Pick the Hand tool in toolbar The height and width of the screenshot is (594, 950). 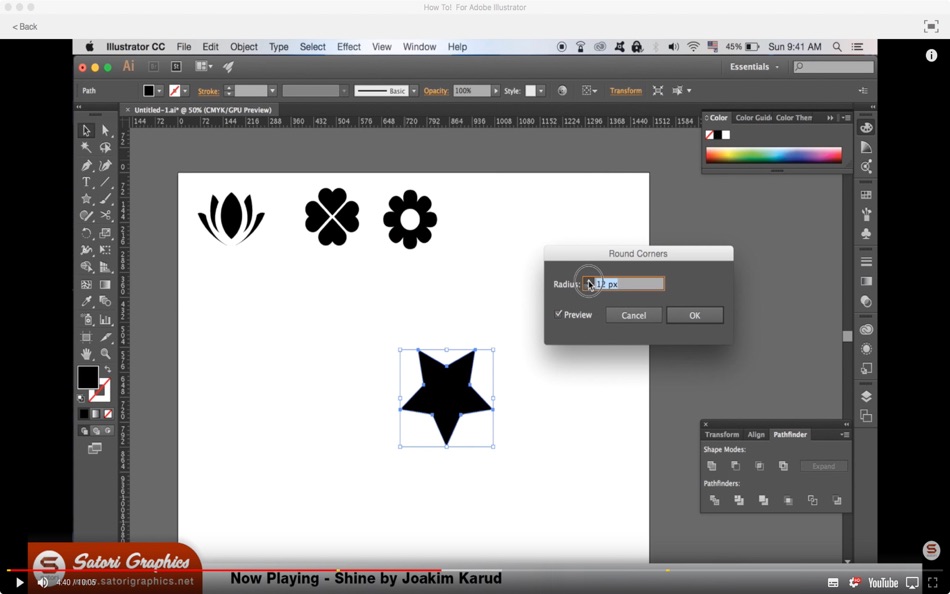[86, 354]
